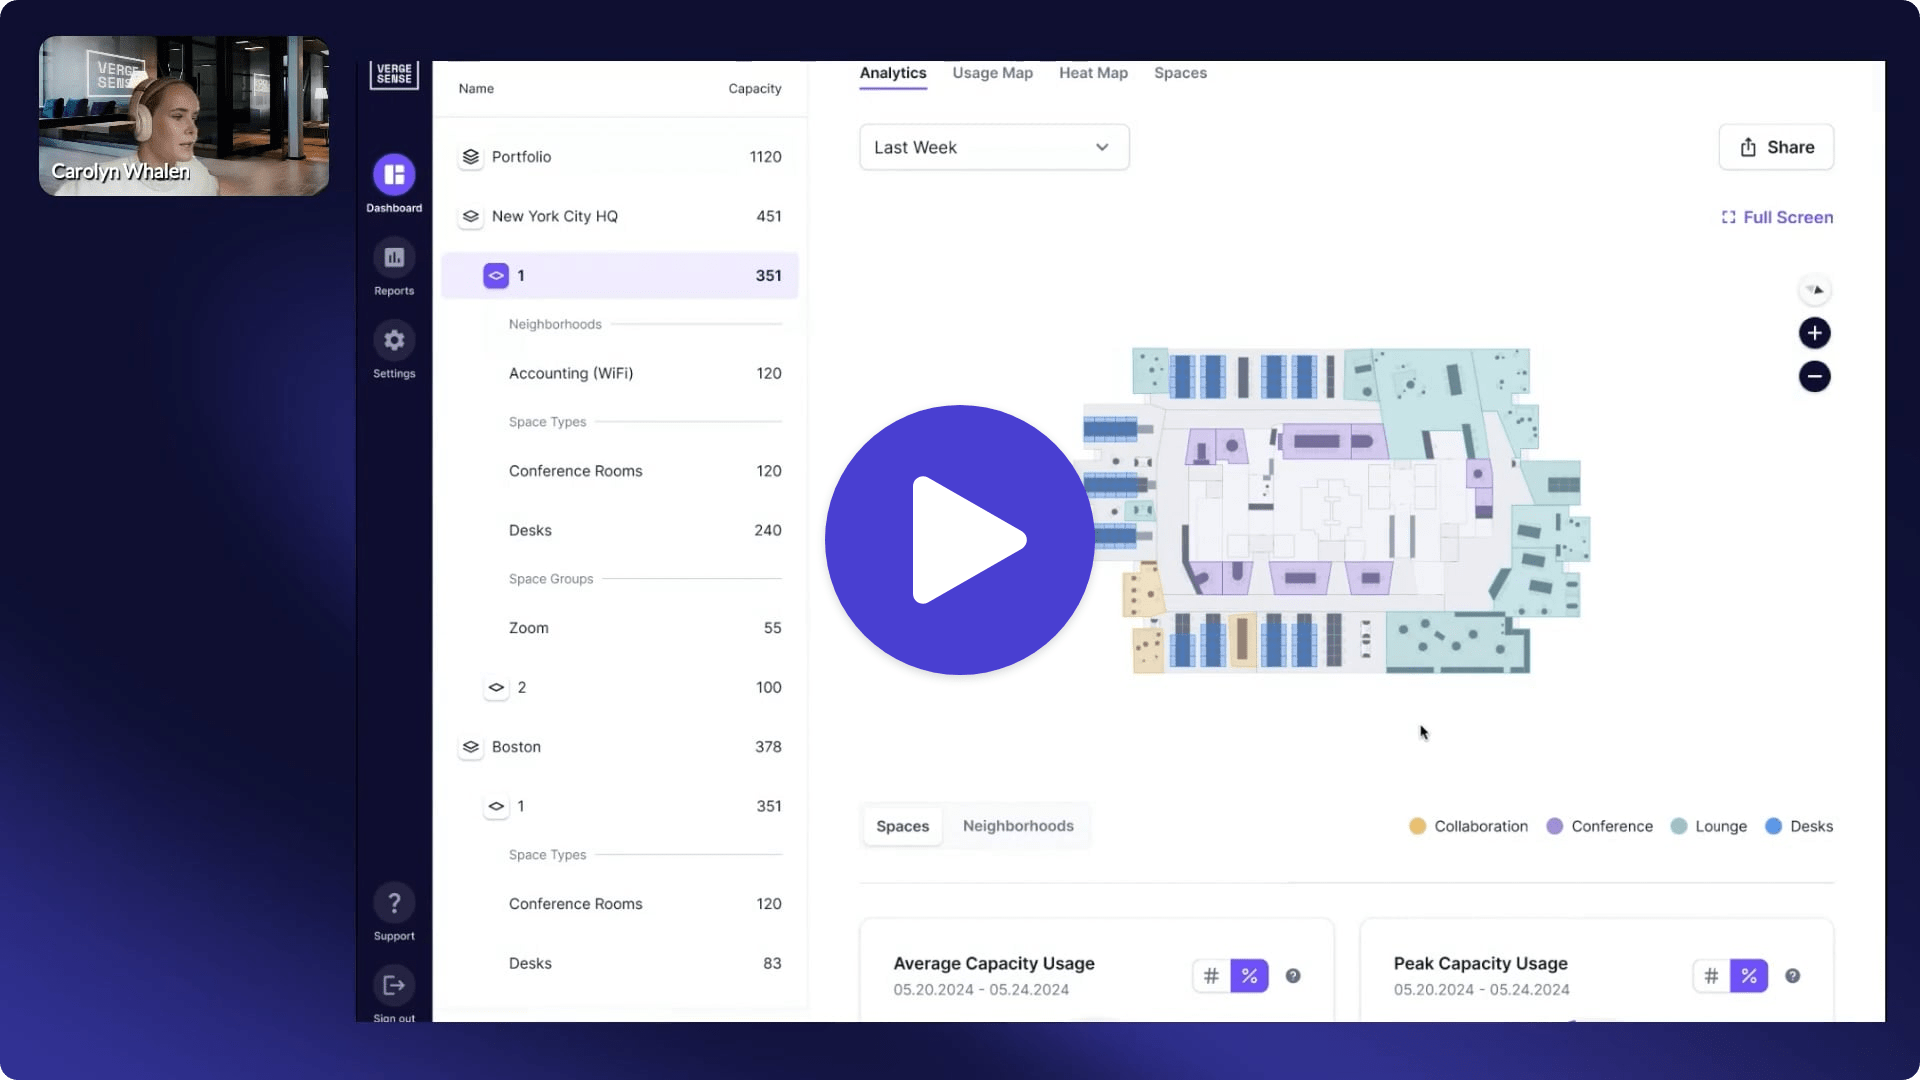Select Conference Rooms under New York floor 1
The width and height of the screenshot is (1920, 1080).
(620, 471)
